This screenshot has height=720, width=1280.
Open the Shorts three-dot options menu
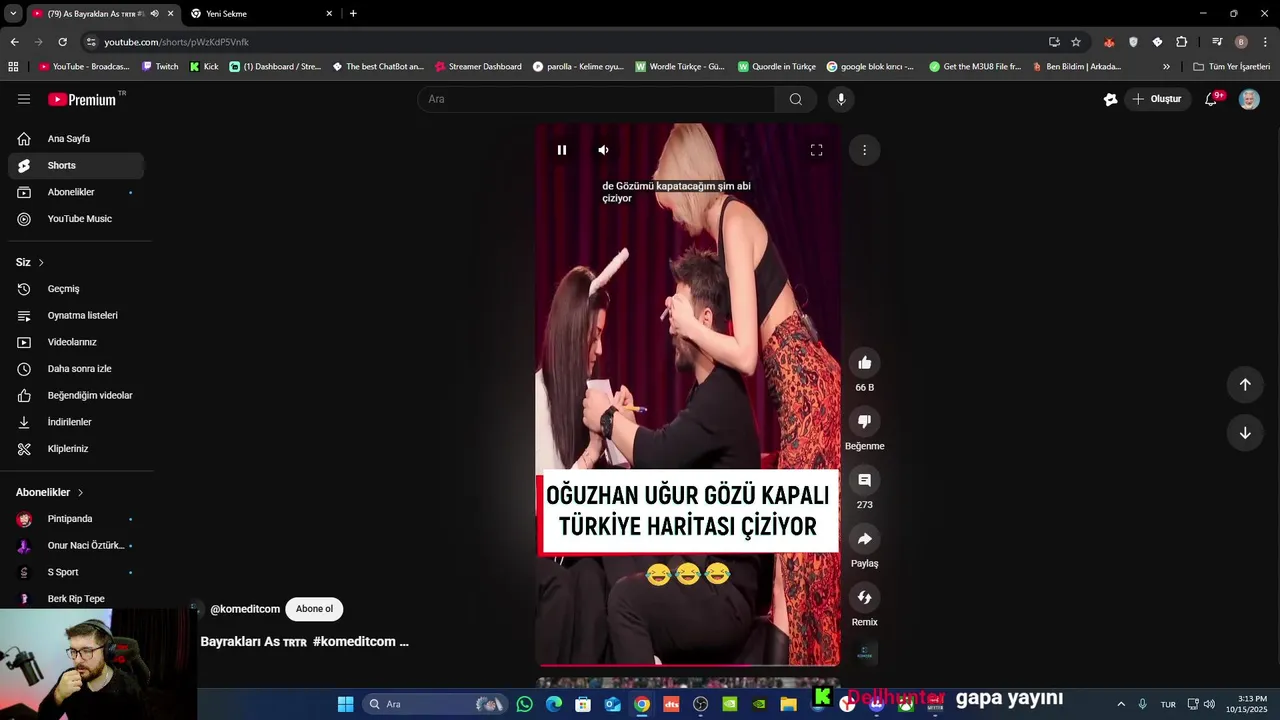tap(864, 150)
